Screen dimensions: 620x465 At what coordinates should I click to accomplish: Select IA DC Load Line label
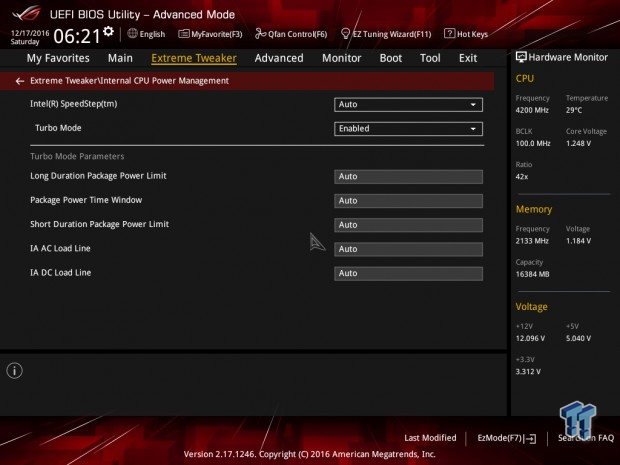pyautogui.click(x=60, y=273)
